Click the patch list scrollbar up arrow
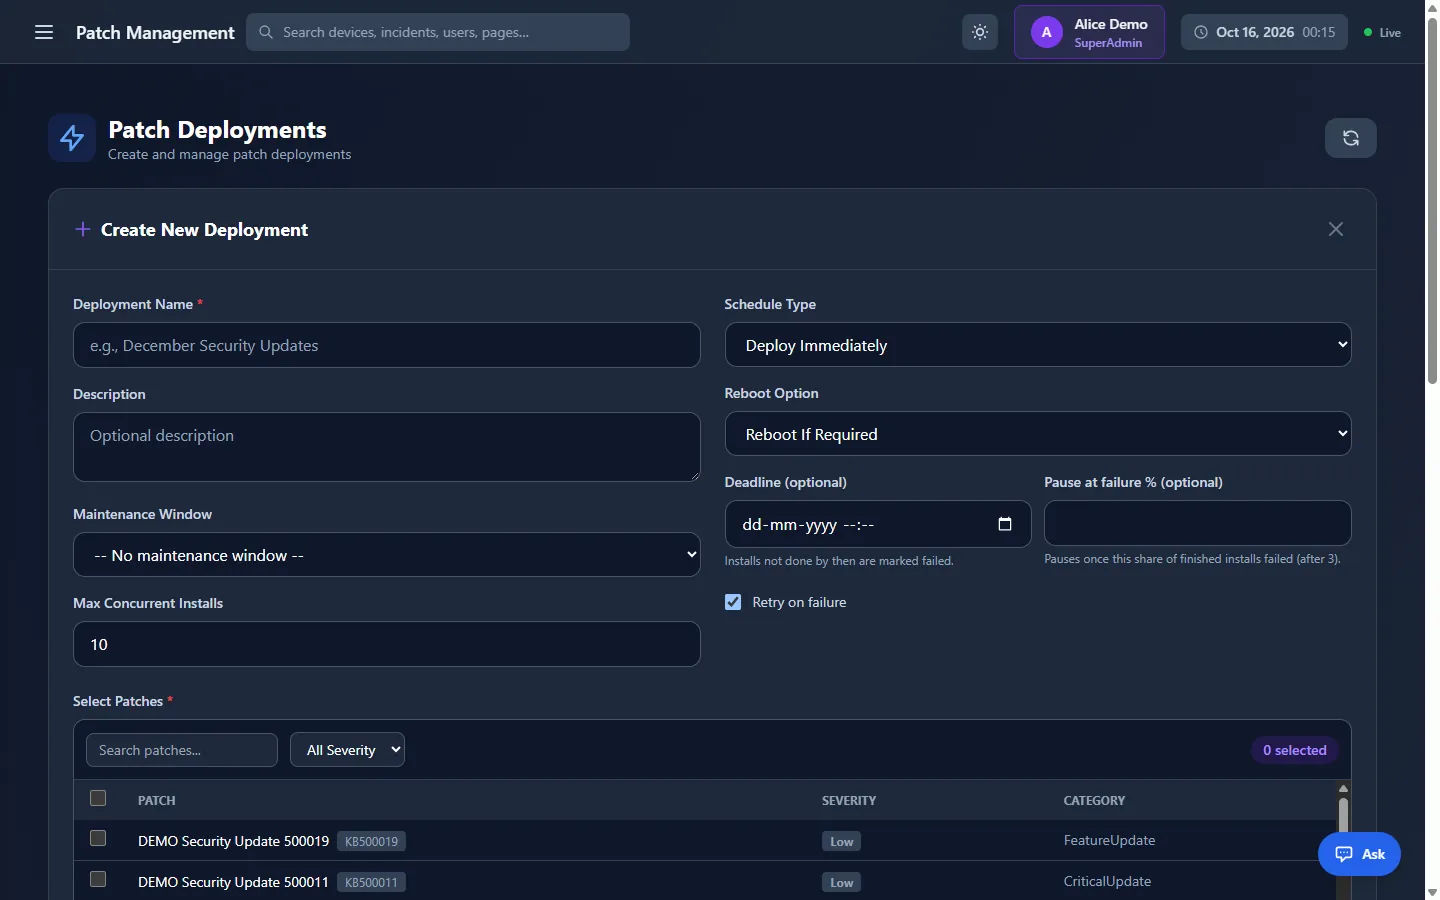The image size is (1440, 900). click(1343, 789)
